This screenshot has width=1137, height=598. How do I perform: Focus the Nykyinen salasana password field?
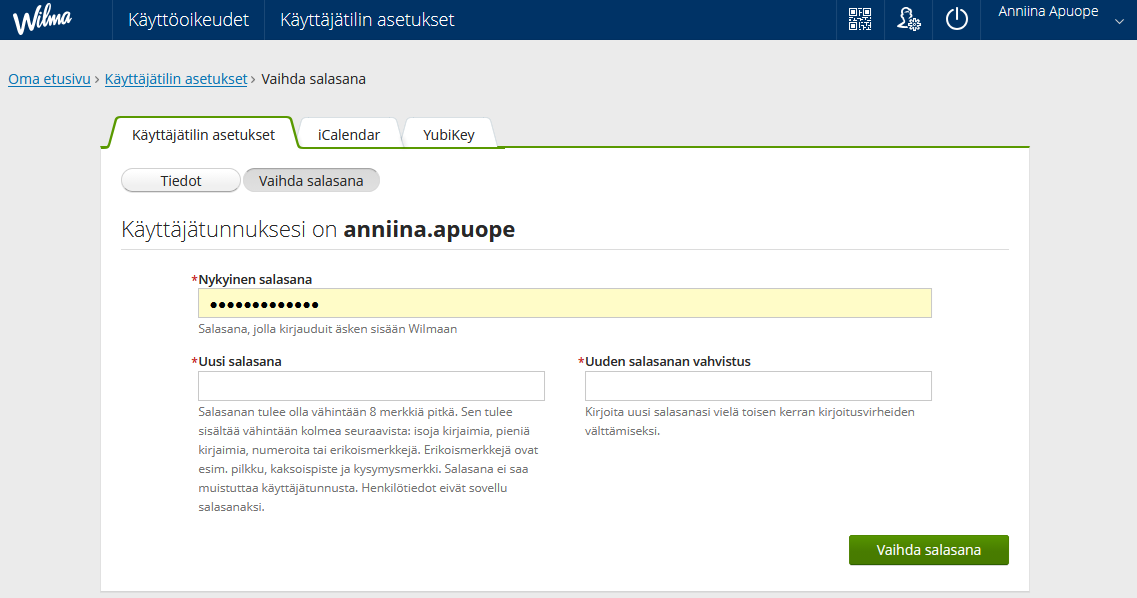coord(565,304)
